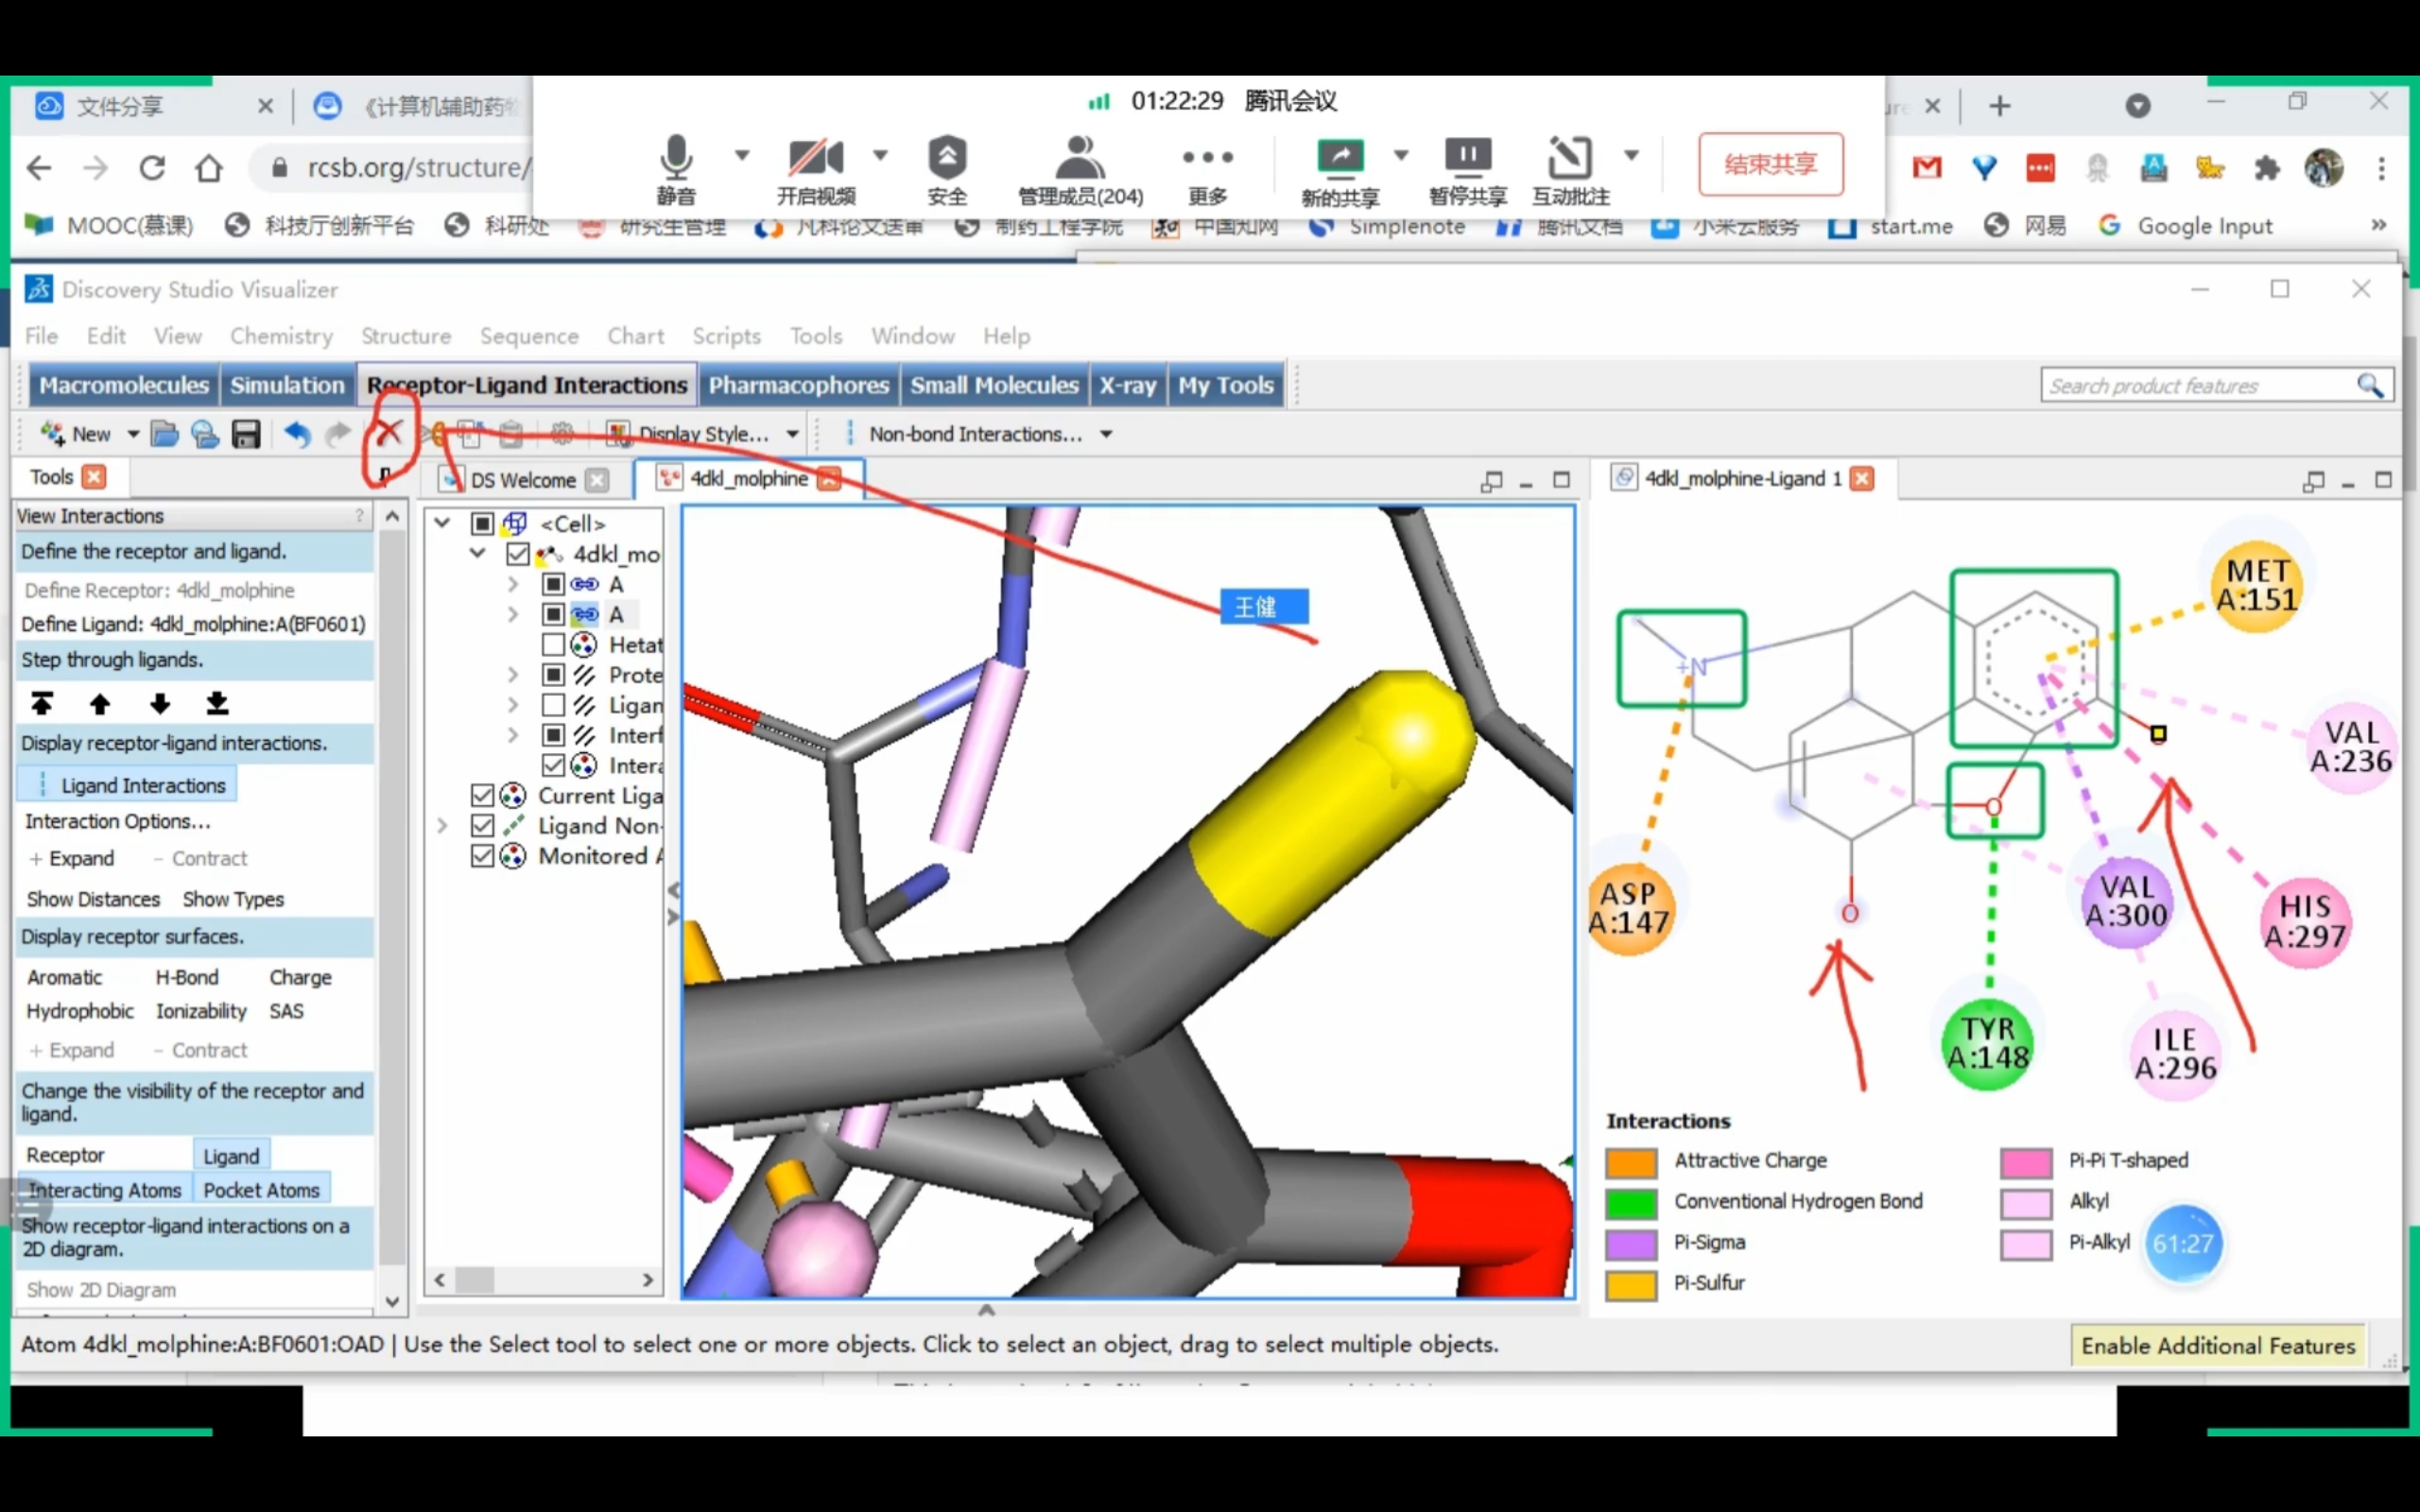Click Attractive Charge orange legend swatch

click(x=1631, y=1162)
